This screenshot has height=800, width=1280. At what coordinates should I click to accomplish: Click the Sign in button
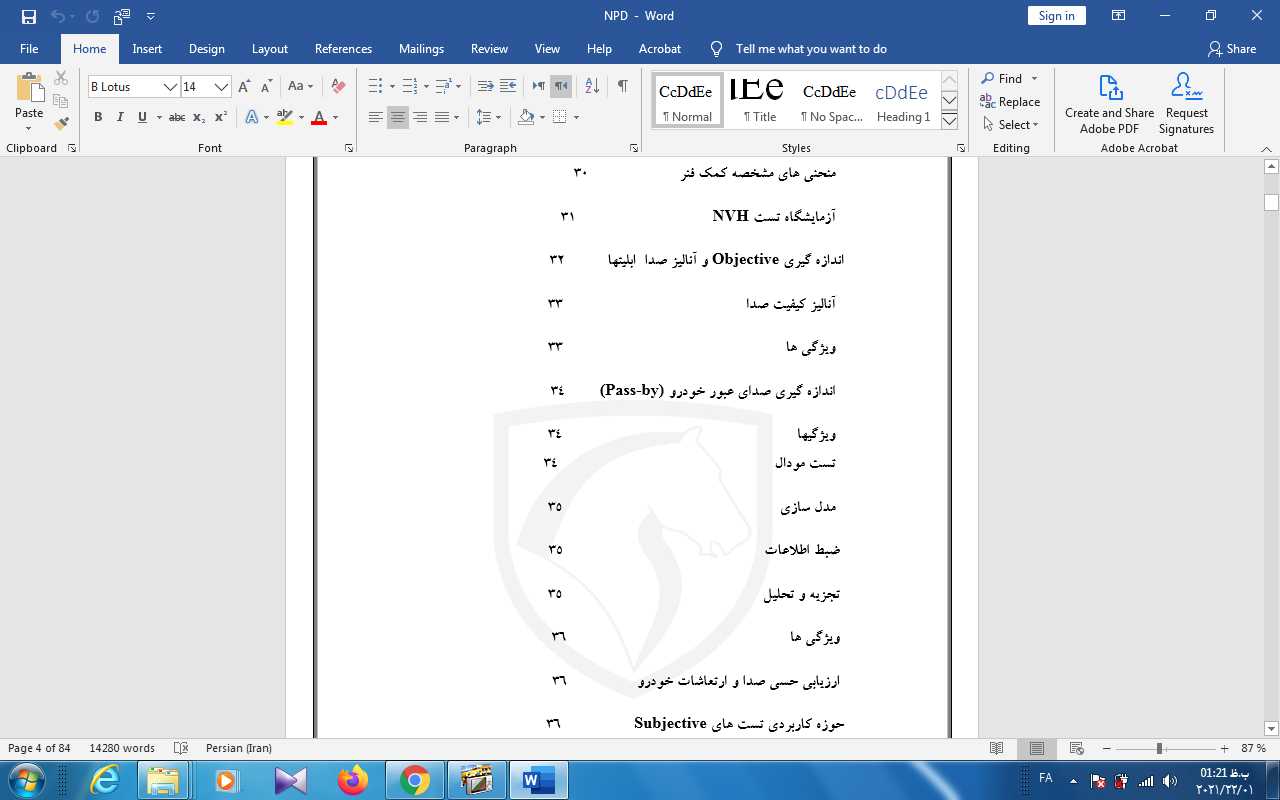1056,16
